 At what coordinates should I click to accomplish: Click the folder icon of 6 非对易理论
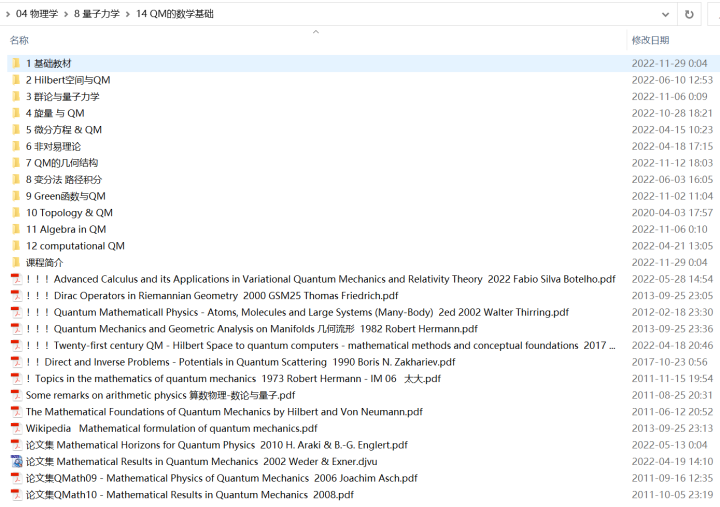(x=16, y=146)
